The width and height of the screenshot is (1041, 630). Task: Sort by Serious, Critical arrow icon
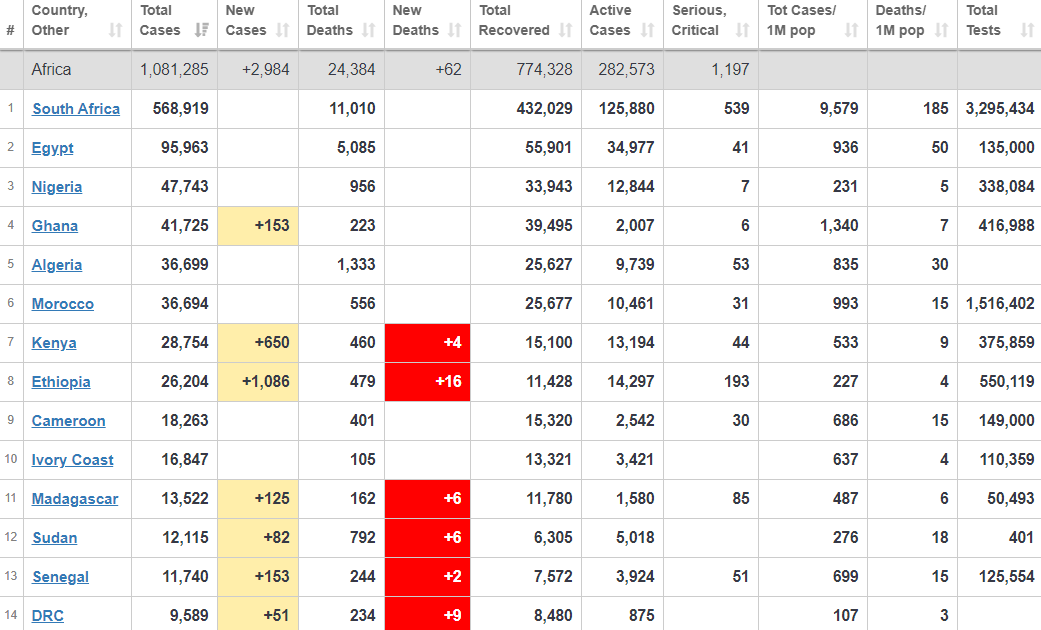[x=742, y=30]
